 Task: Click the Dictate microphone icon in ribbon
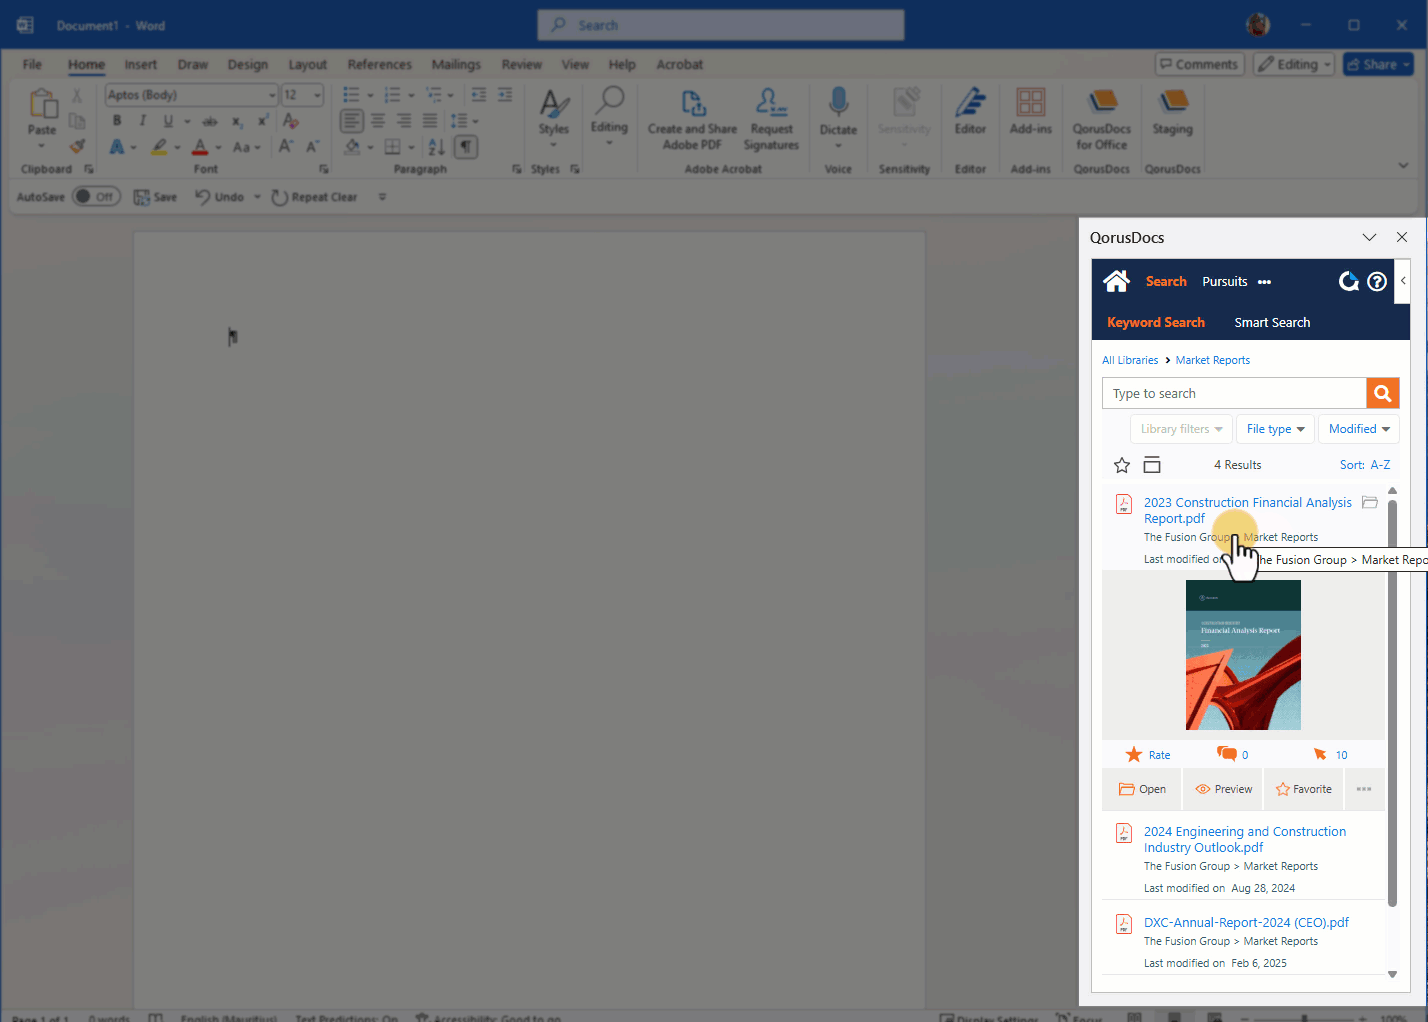[839, 103]
